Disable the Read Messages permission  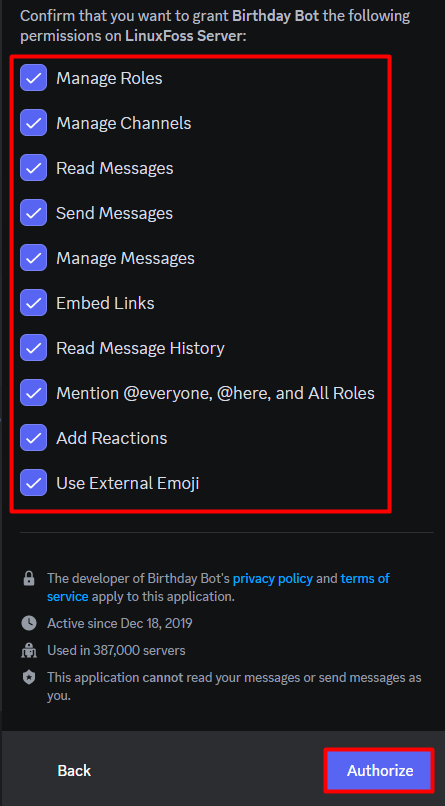(33, 168)
